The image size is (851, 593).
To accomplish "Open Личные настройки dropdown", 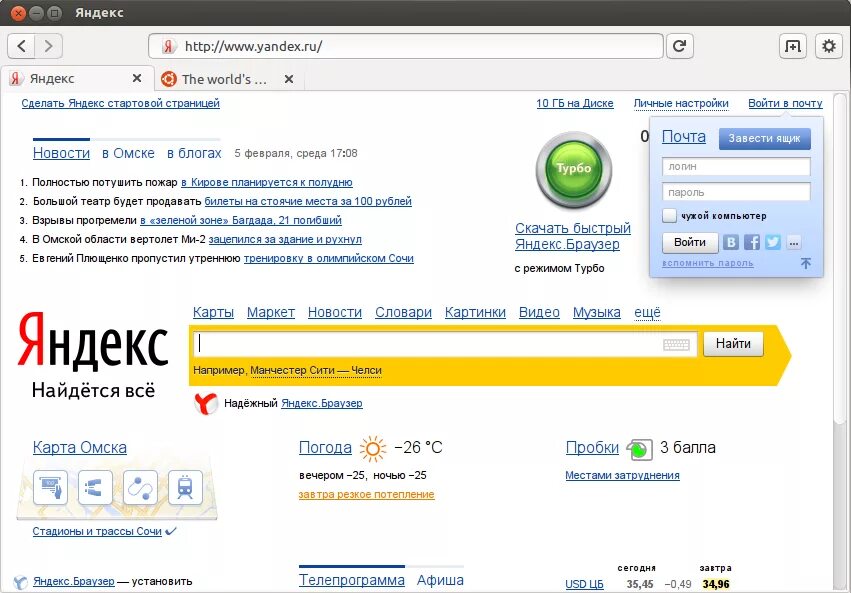I will point(681,103).
